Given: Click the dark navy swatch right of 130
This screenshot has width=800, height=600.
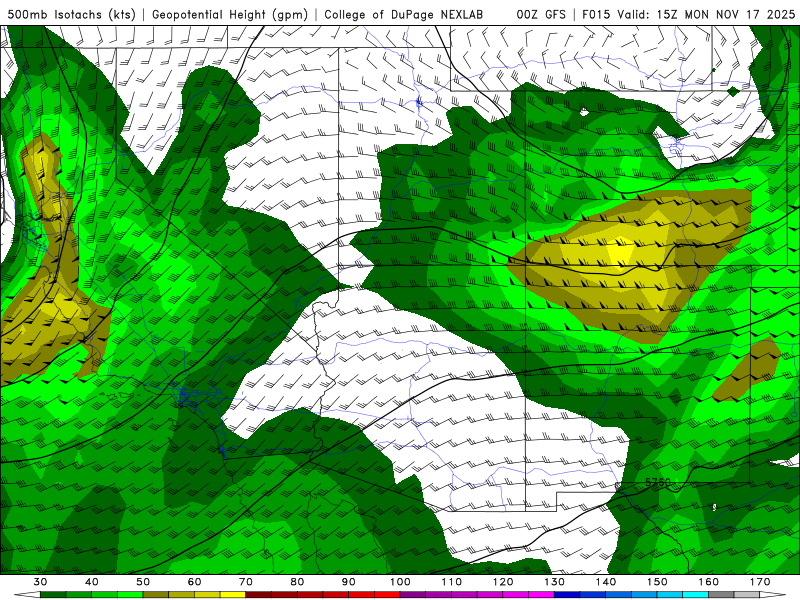Looking at the screenshot, I should pyautogui.click(x=567, y=595).
